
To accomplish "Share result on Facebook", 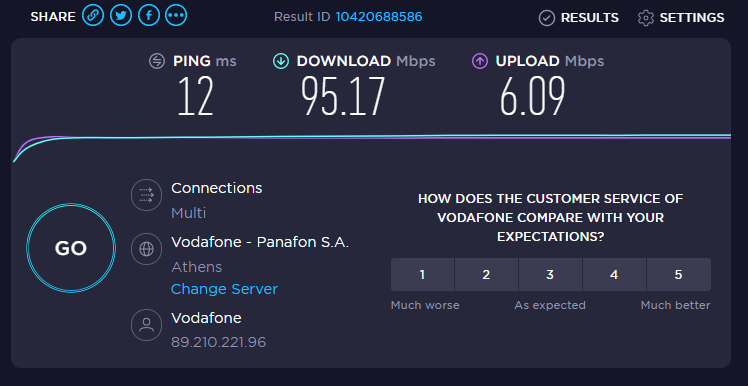I will tap(149, 16).
